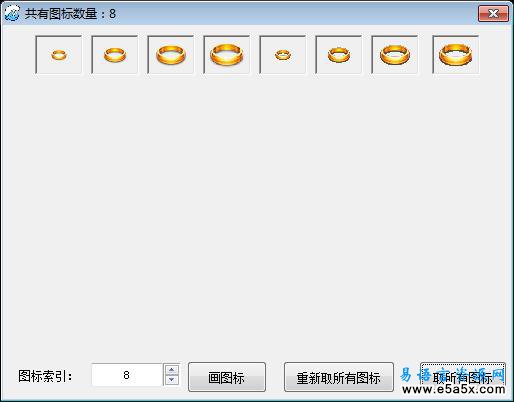Close the window with red X button
Viewport: 514px width, 402px height.
pos(493,14)
